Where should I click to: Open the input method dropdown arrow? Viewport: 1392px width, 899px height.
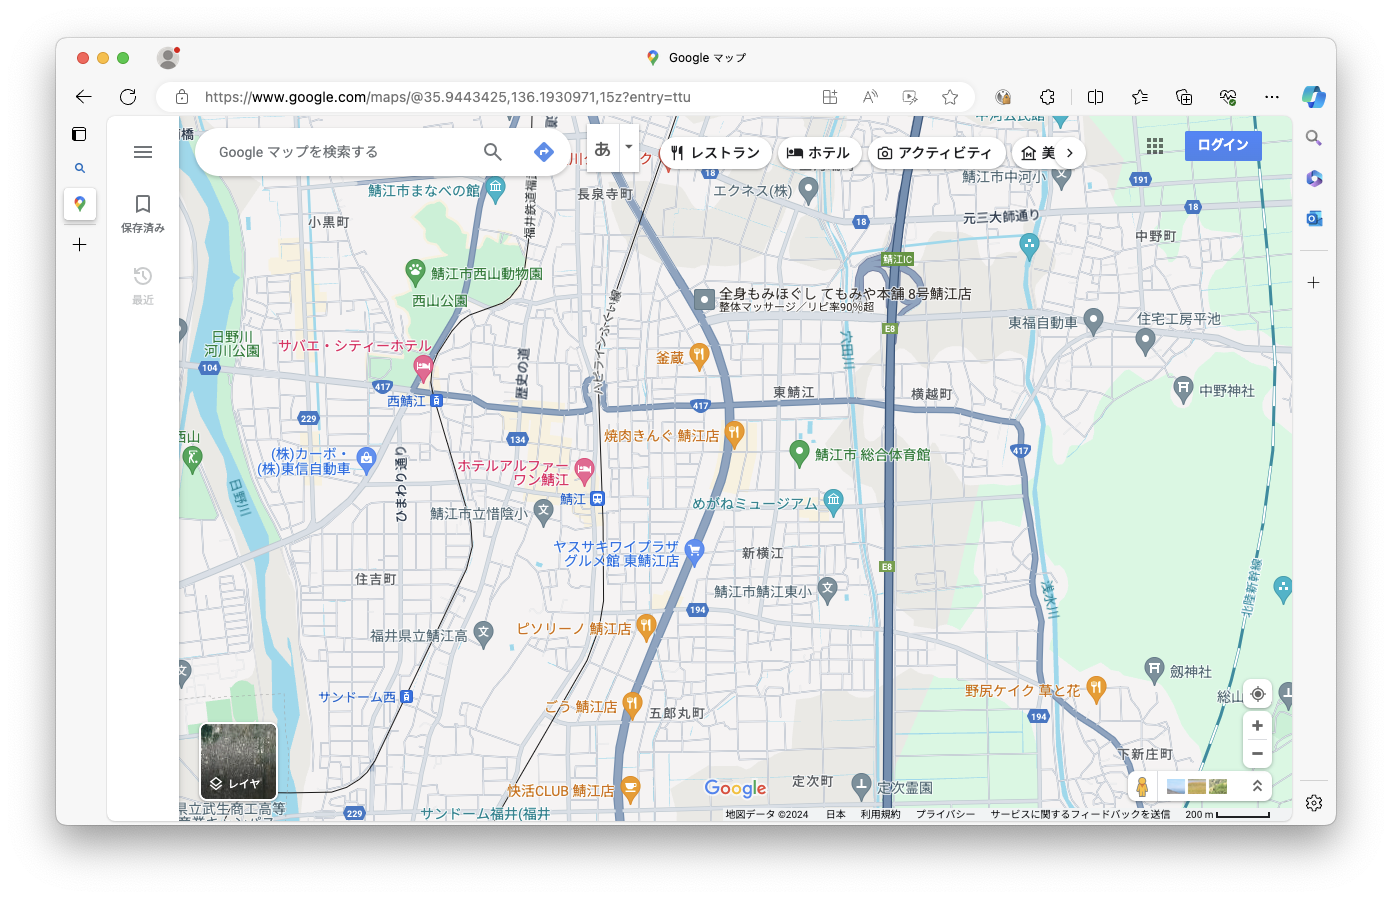coord(629,147)
